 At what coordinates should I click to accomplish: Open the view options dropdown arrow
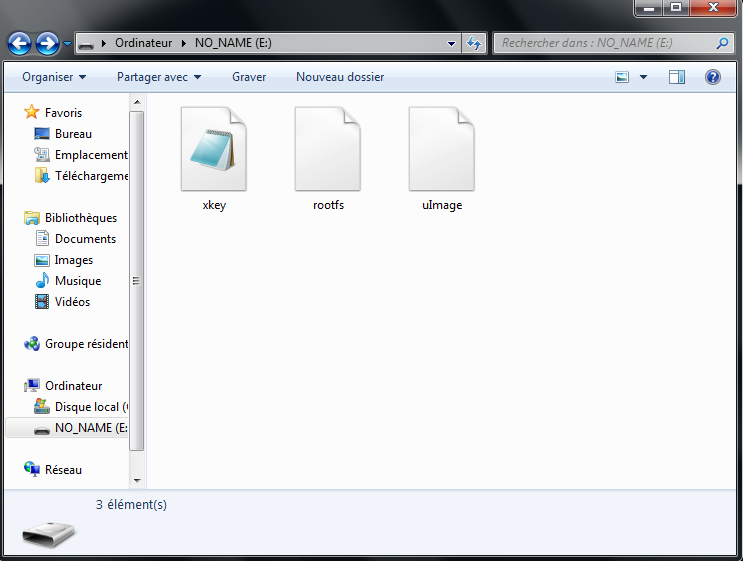[643, 77]
